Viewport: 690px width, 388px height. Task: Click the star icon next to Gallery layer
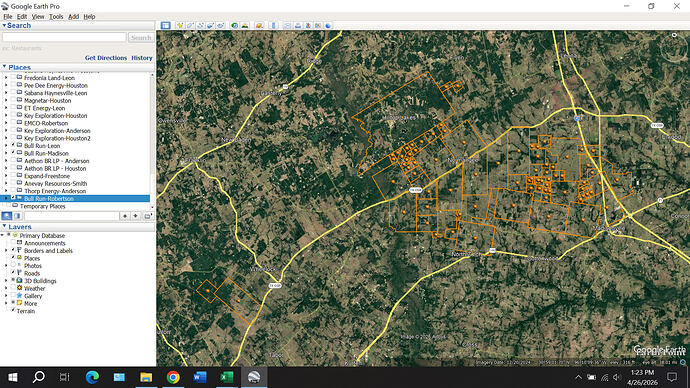[x=19, y=296]
